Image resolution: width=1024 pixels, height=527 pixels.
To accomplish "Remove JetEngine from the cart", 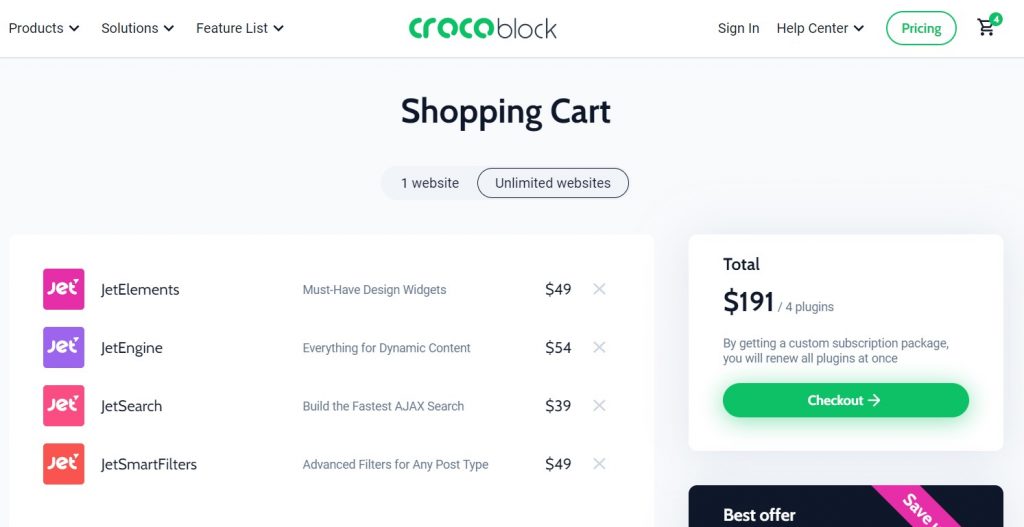I will pos(599,347).
